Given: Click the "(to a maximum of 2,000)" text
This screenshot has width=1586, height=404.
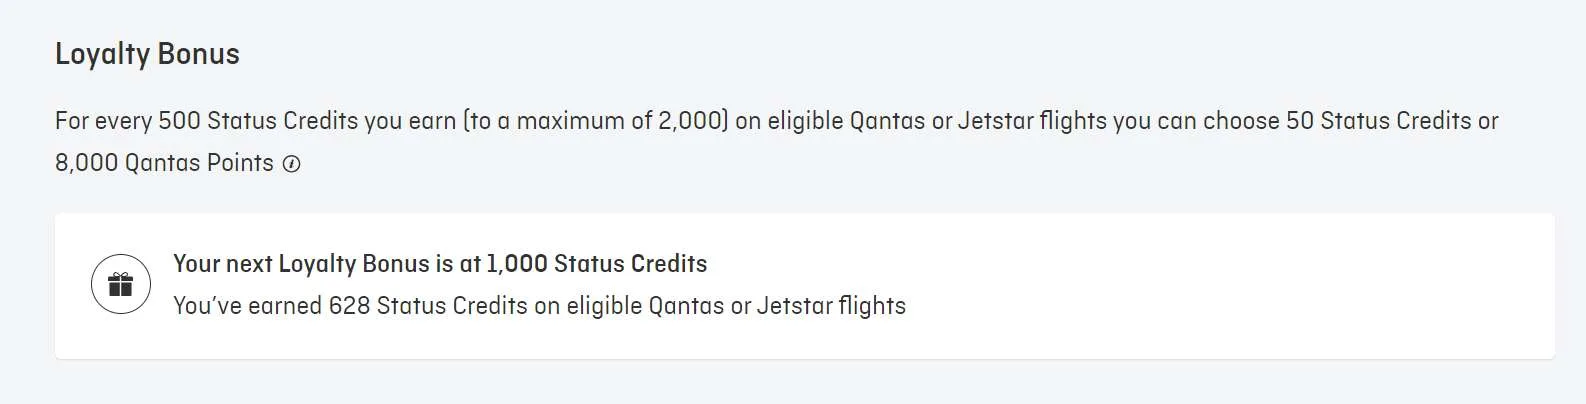Looking at the screenshot, I should pyautogui.click(x=595, y=121).
